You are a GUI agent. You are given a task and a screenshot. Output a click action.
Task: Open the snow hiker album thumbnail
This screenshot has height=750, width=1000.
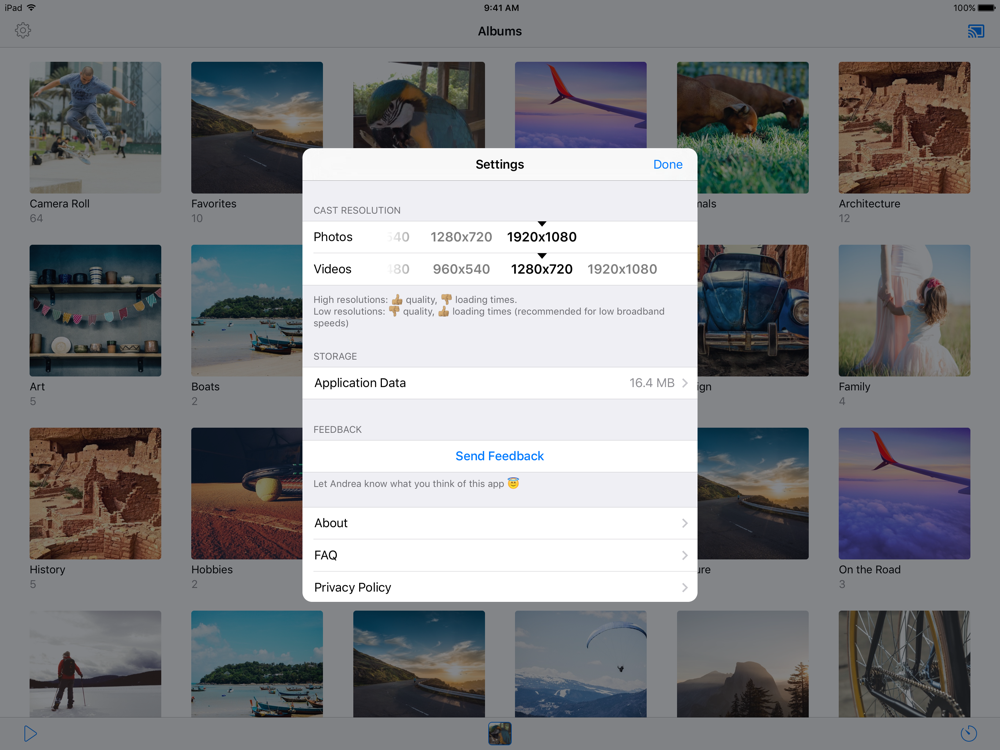[95, 664]
